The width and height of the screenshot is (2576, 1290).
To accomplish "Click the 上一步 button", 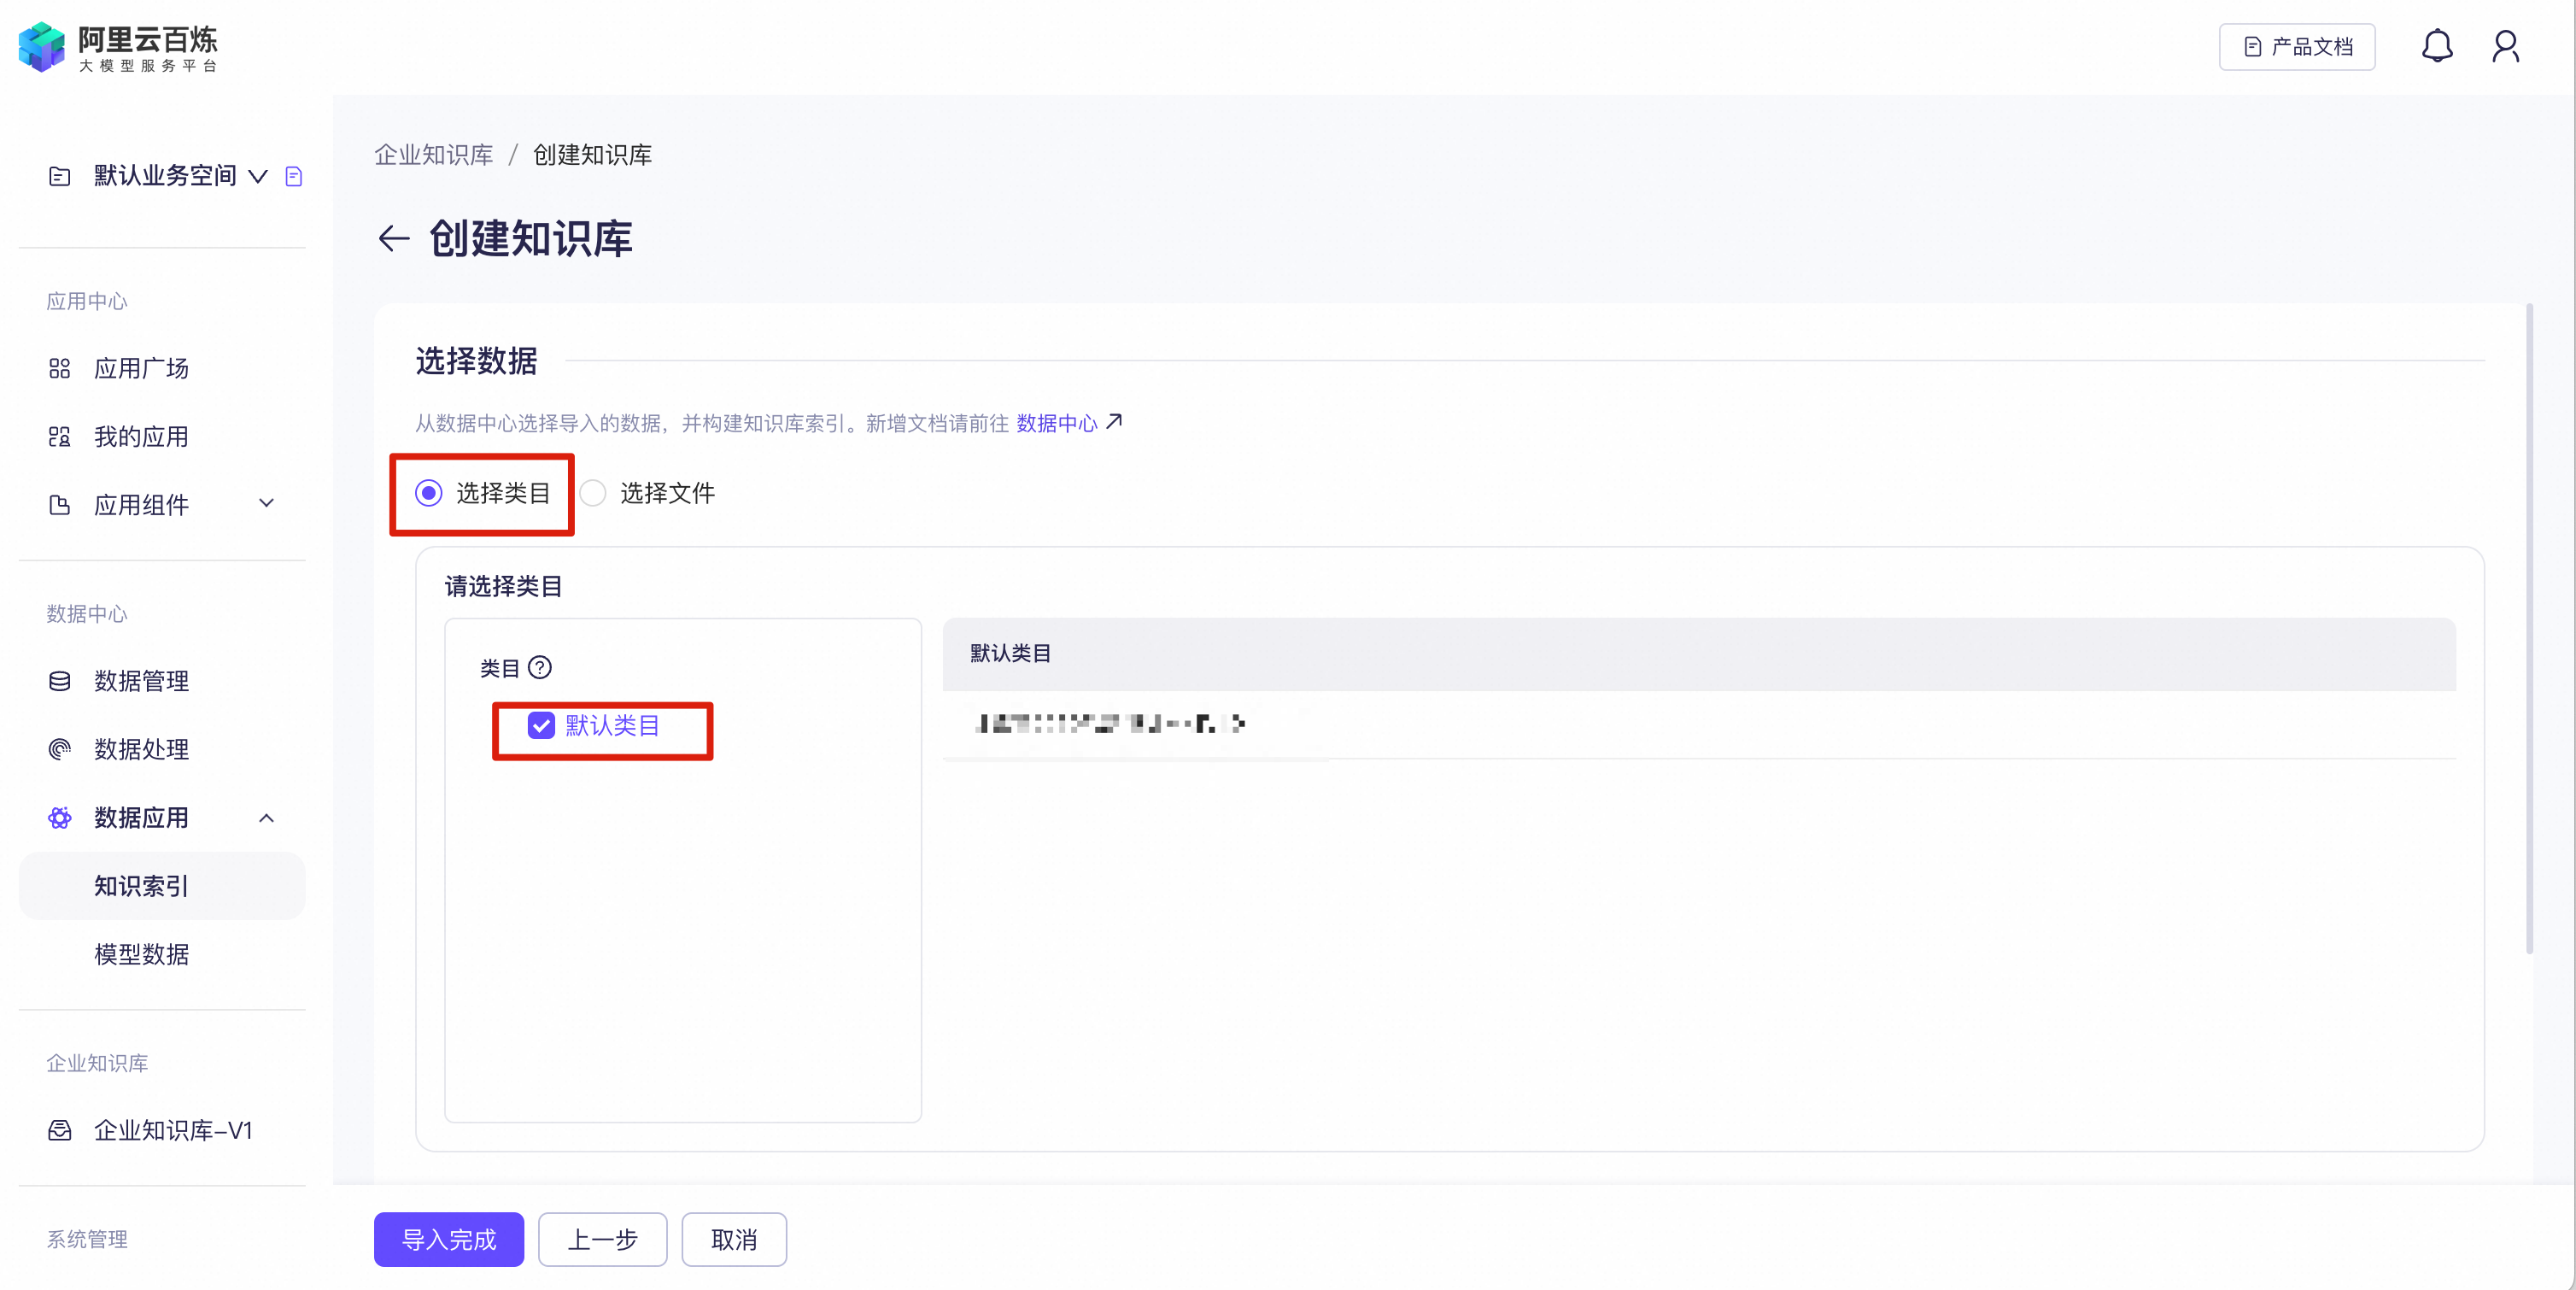I will click(x=603, y=1240).
